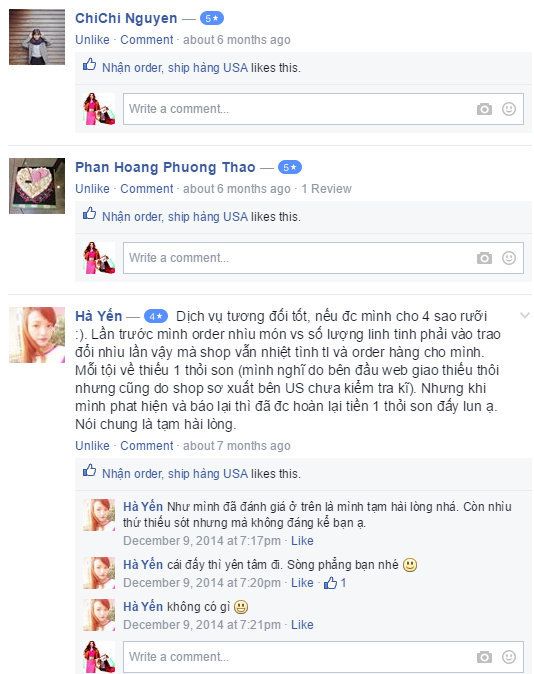Like the 'không có gì' comment
Image resolution: width=534 pixels, height=674 pixels.
click(x=302, y=625)
